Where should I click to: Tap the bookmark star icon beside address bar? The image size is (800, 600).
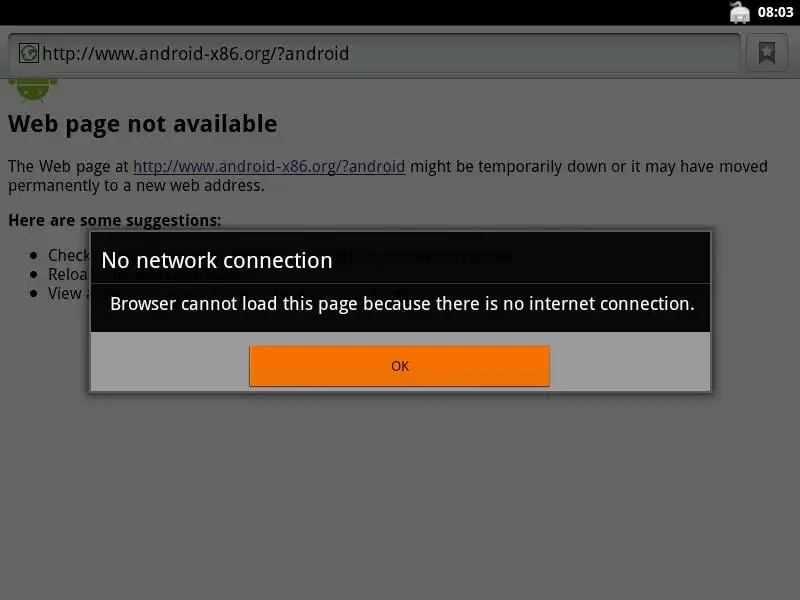tap(767, 53)
